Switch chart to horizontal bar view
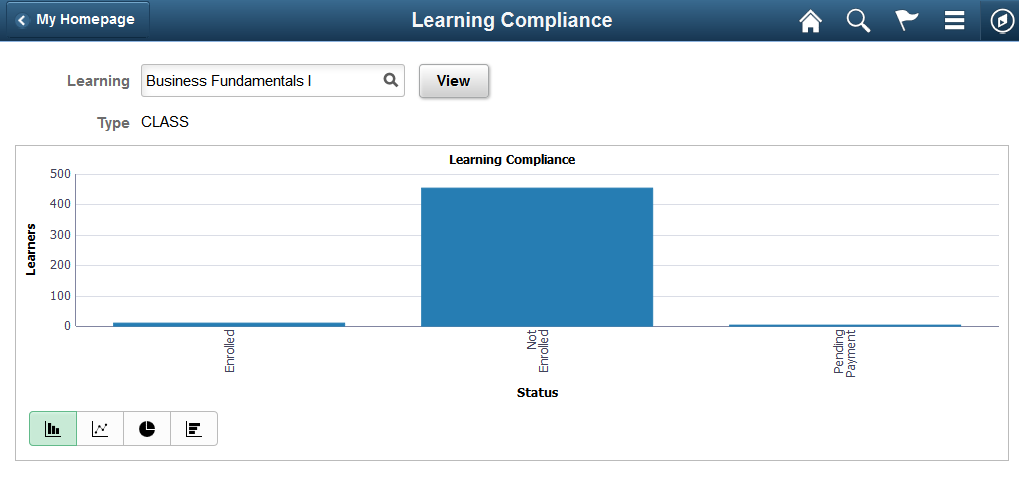1019x480 pixels. (194, 429)
